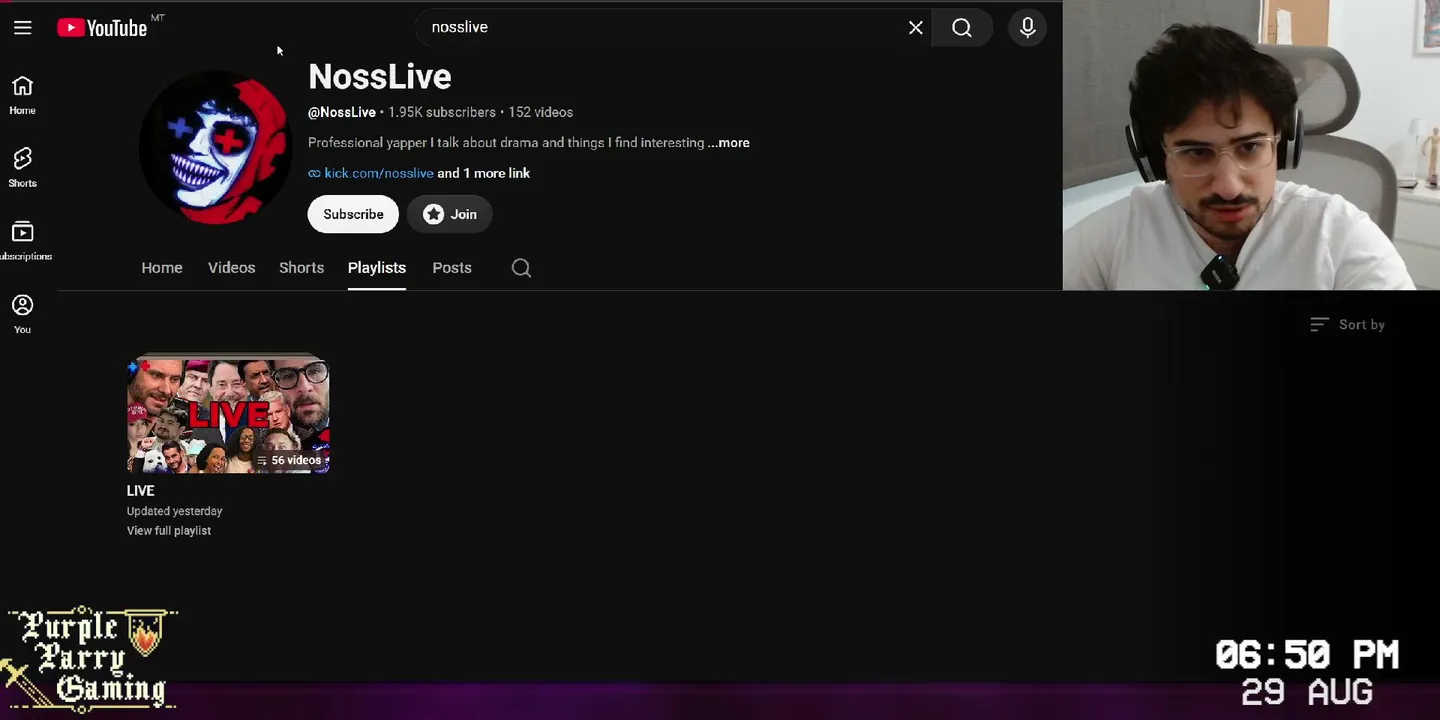Image resolution: width=1440 pixels, height=720 pixels.
Task: Click the @NossLive channel handle
Action: coord(342,113)
